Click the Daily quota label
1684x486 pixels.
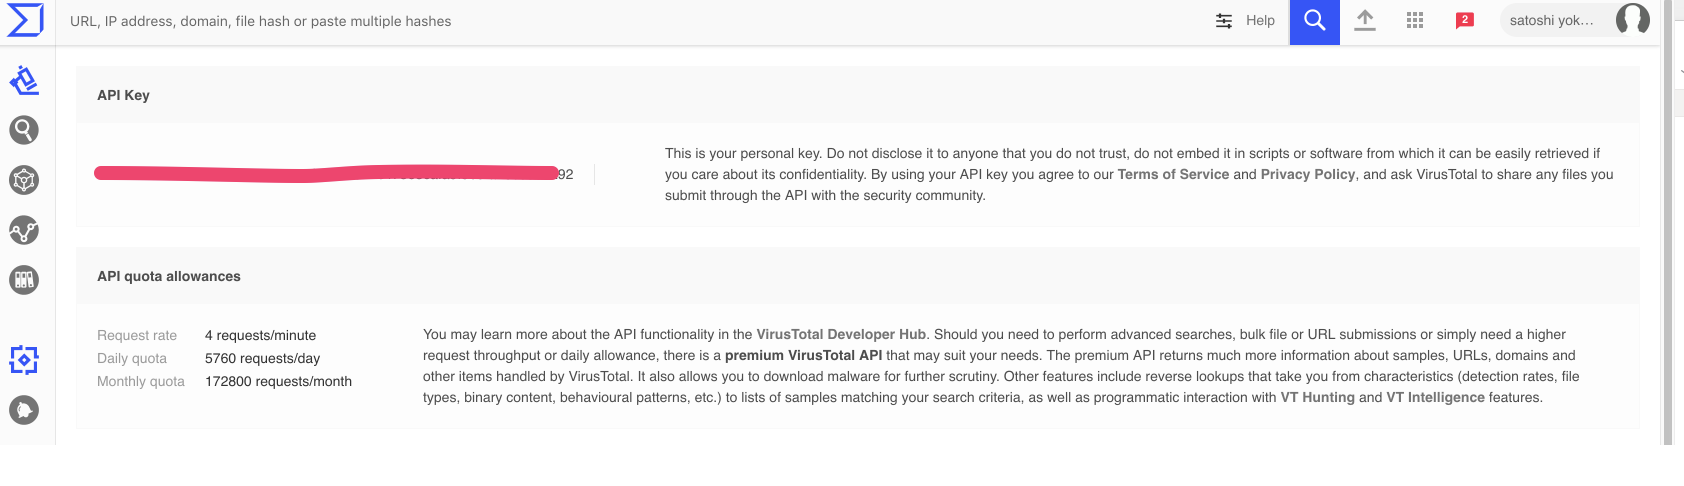coord(132,358)
